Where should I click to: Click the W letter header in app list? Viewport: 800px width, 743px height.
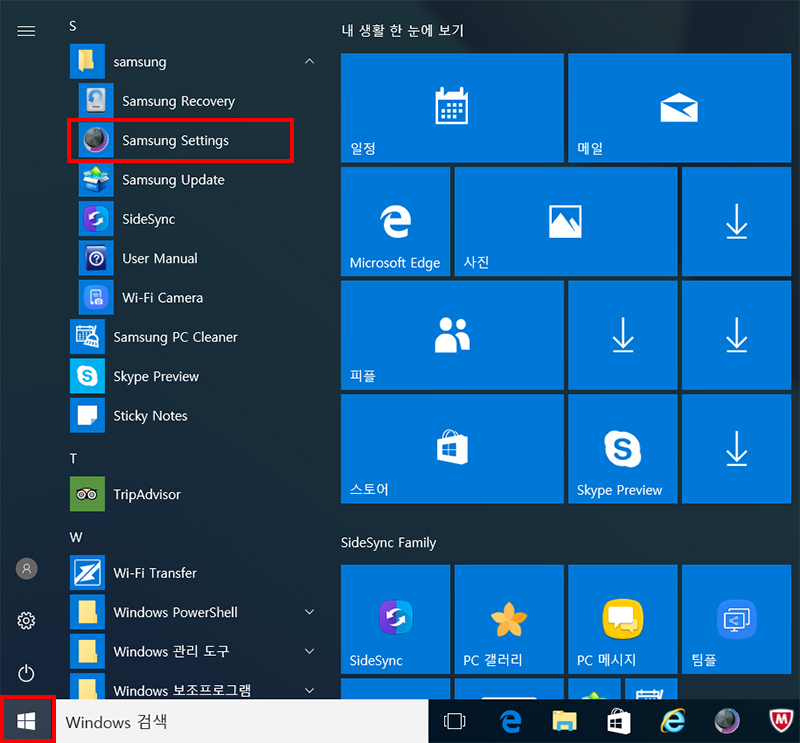coord(76,537)
